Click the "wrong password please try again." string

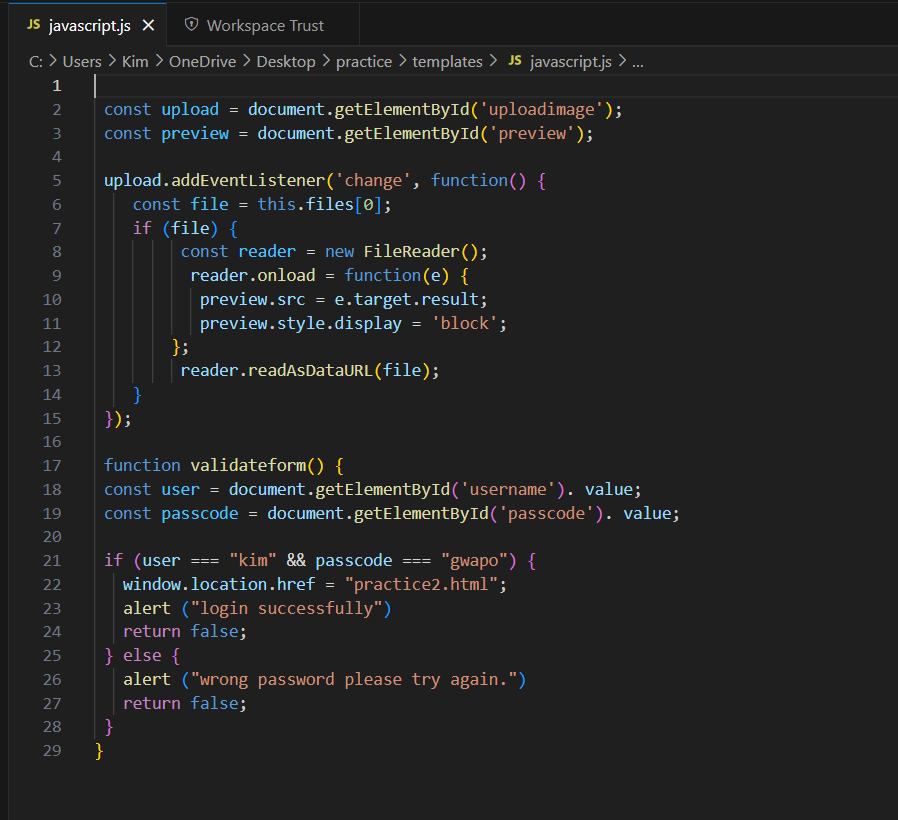point(353,680)
